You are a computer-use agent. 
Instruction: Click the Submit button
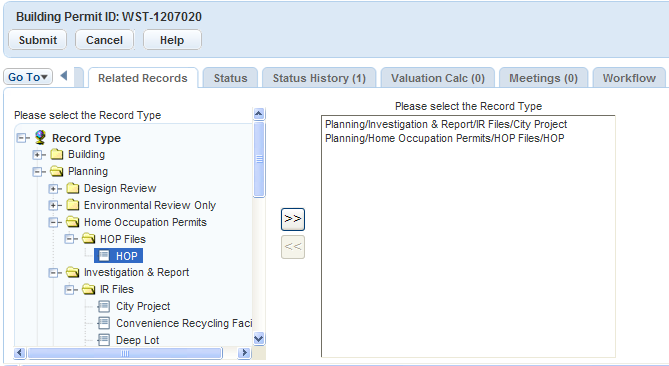click(x=38, y=40)
